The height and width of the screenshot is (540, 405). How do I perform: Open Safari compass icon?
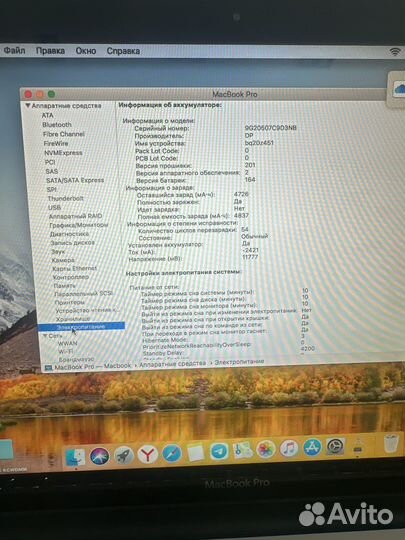(x=172, y=454)
